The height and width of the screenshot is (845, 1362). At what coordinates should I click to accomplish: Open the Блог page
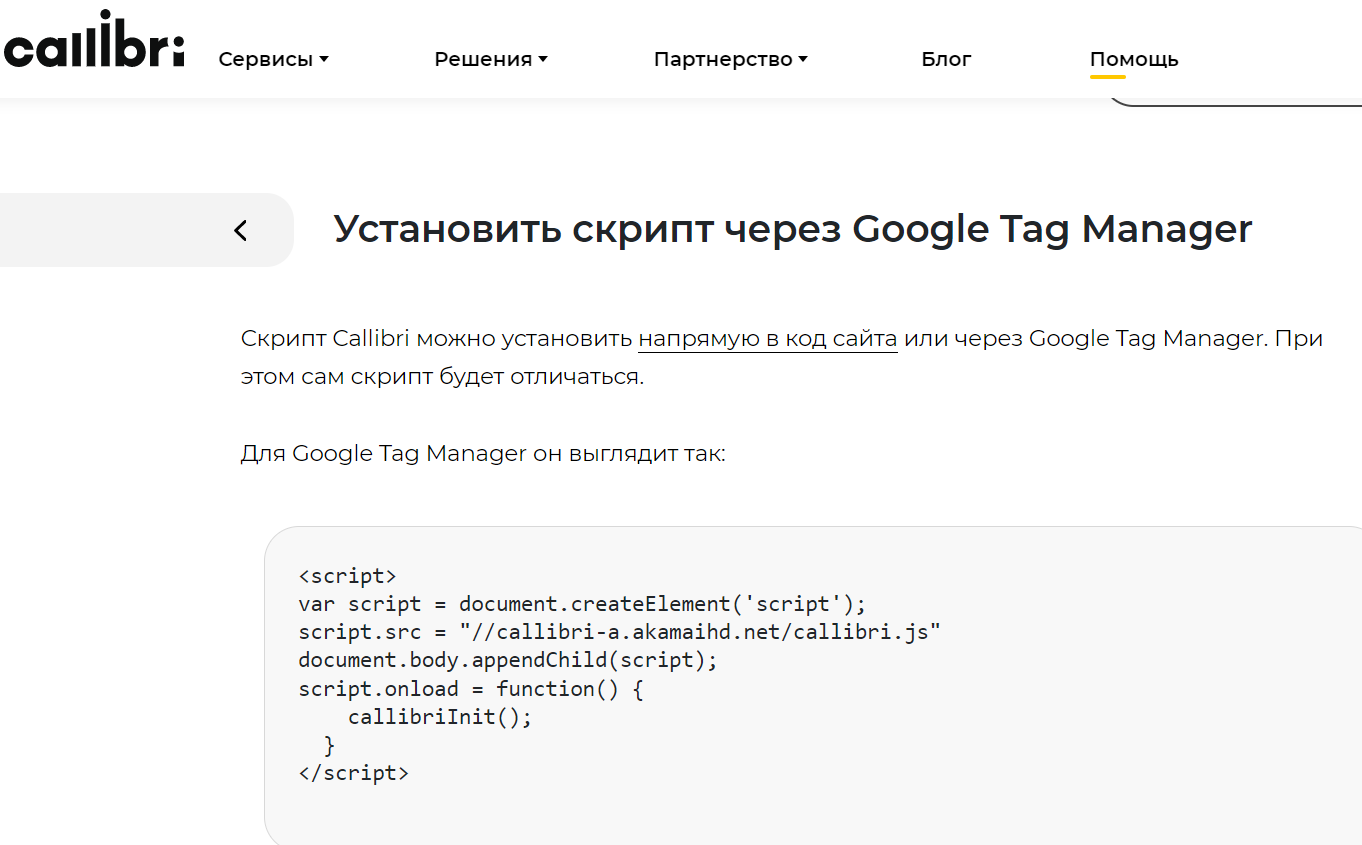pyautogui.click(x=946, y=60)
